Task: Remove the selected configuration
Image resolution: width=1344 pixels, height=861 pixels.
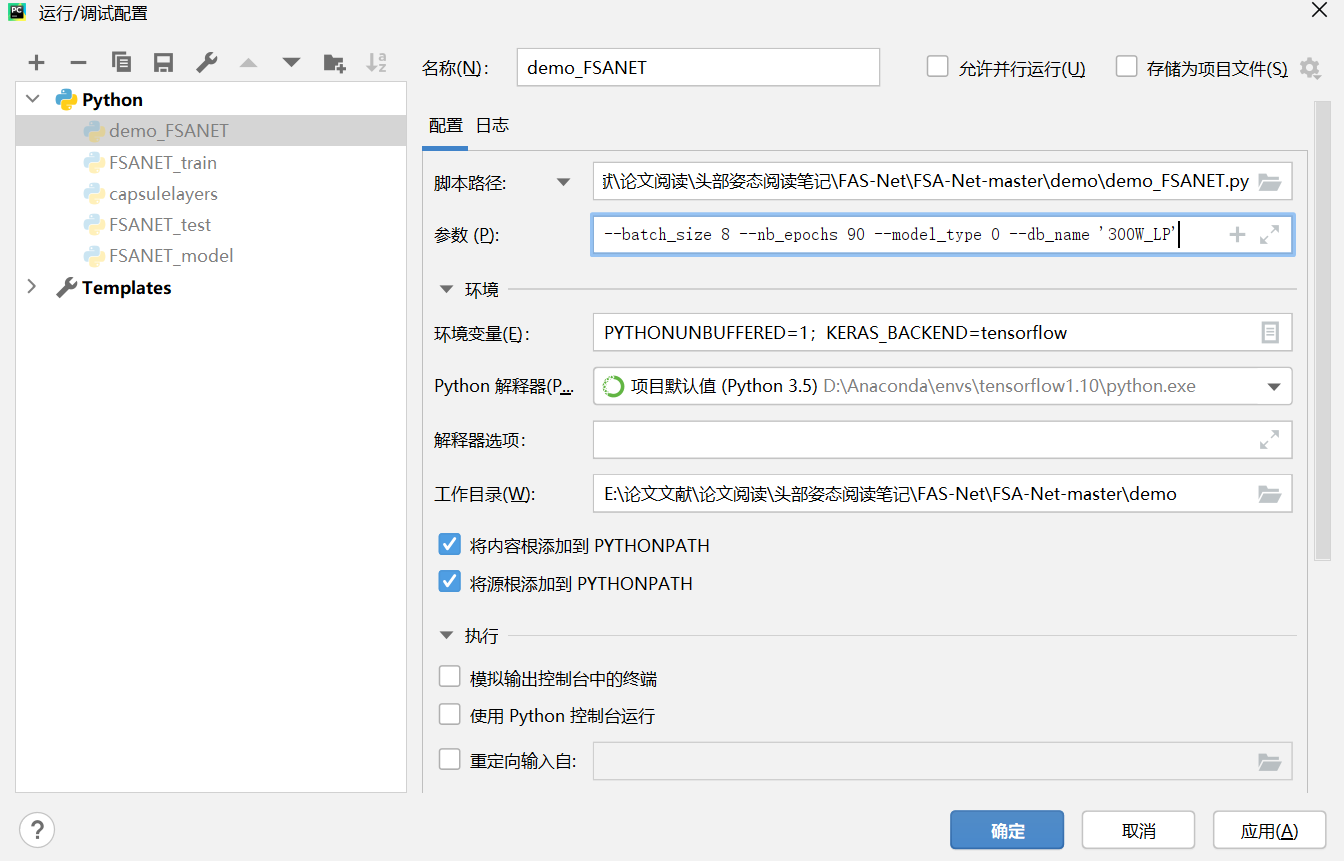Action: click(x=78, y=62)
